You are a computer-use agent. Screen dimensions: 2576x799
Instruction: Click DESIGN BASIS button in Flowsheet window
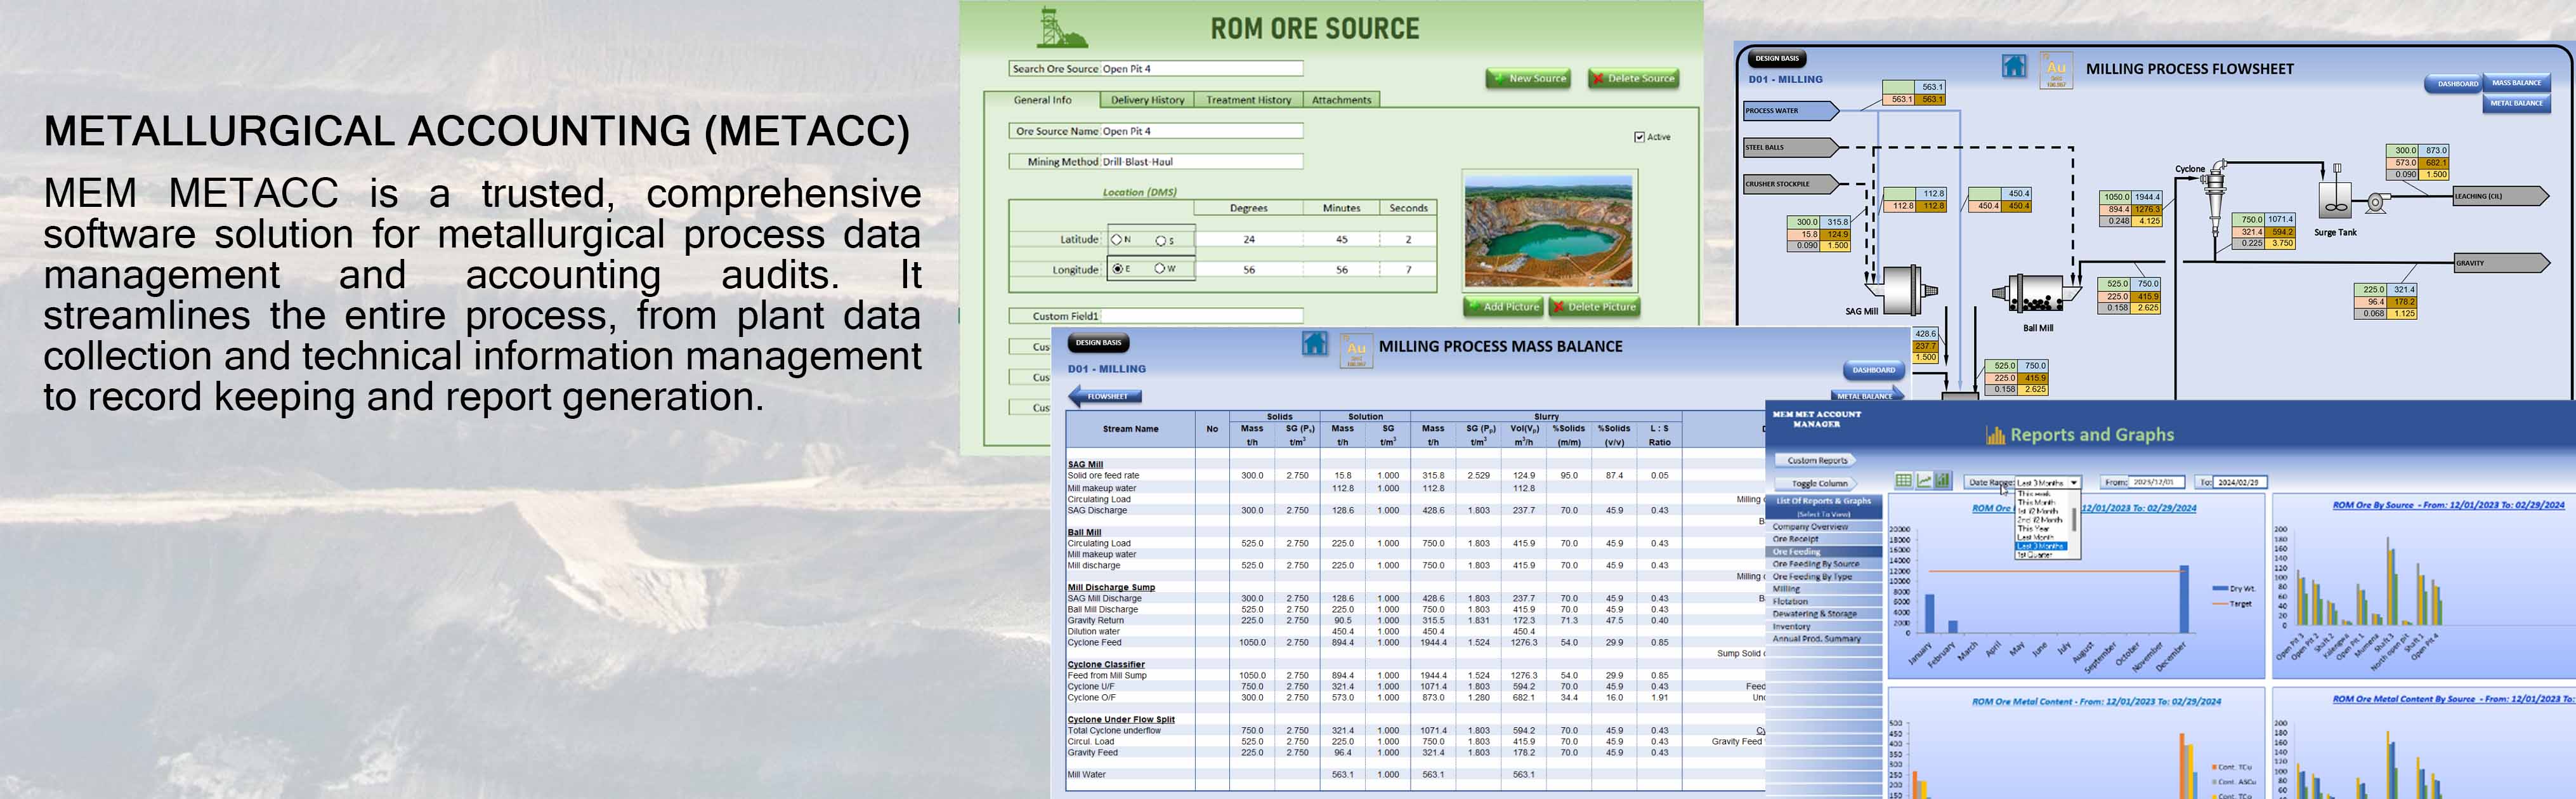(1777, 58)
